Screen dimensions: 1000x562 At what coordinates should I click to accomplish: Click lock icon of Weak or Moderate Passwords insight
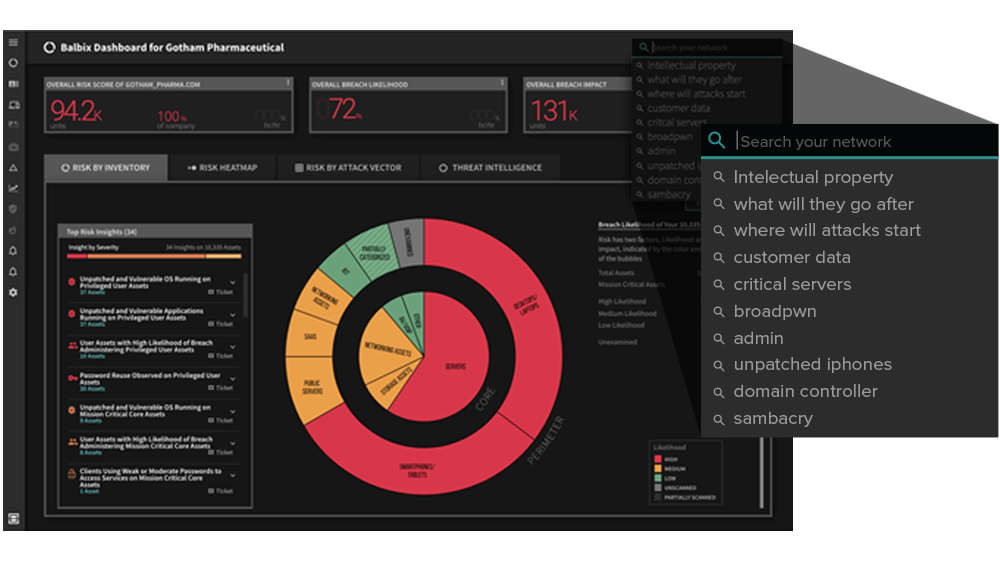71,473
